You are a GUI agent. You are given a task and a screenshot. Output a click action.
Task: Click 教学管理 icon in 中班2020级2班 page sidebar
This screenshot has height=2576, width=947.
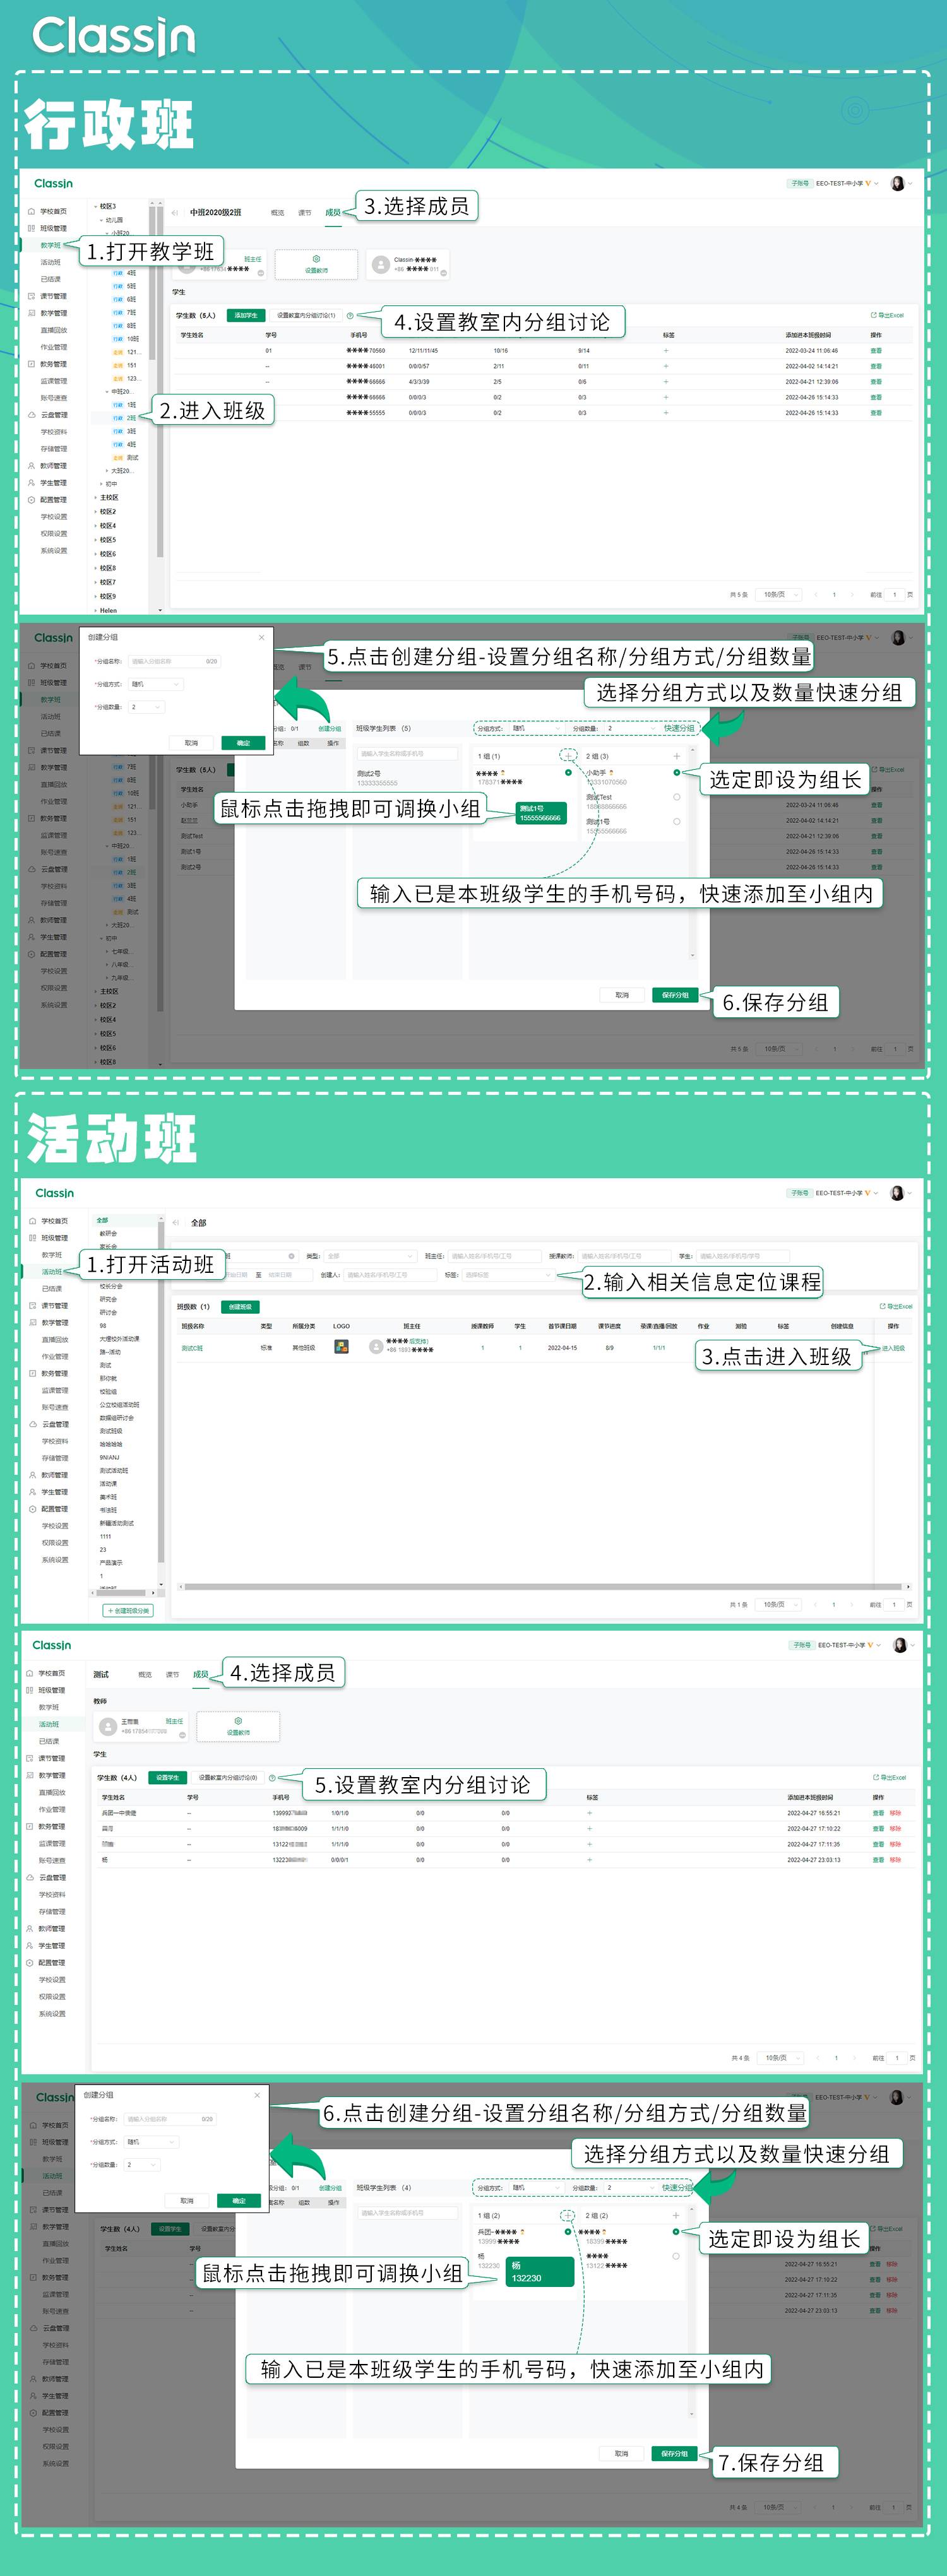[31, 313]
